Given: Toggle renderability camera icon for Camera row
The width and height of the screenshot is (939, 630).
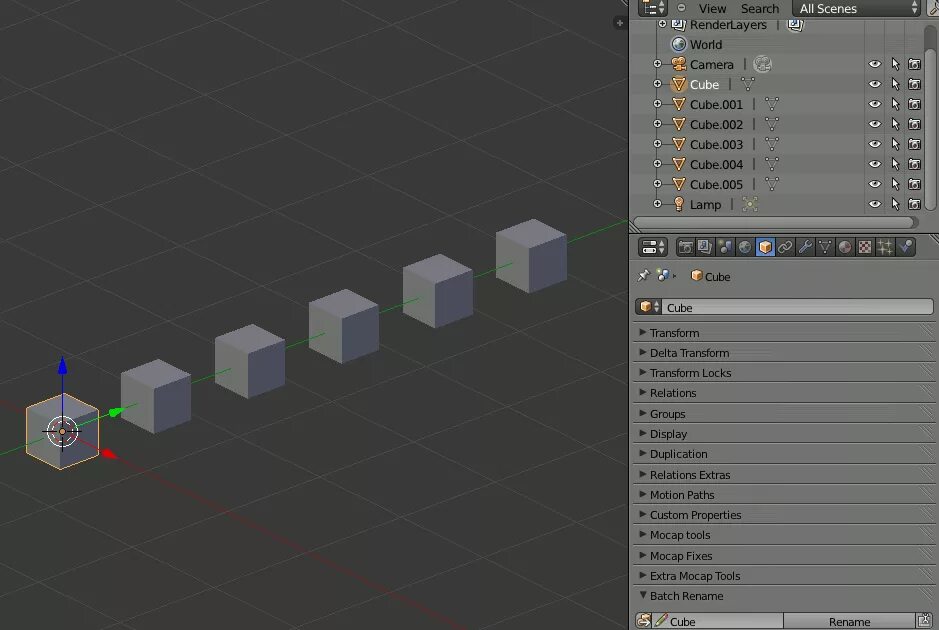Looking at the screenshot, I should pos(914,64).
